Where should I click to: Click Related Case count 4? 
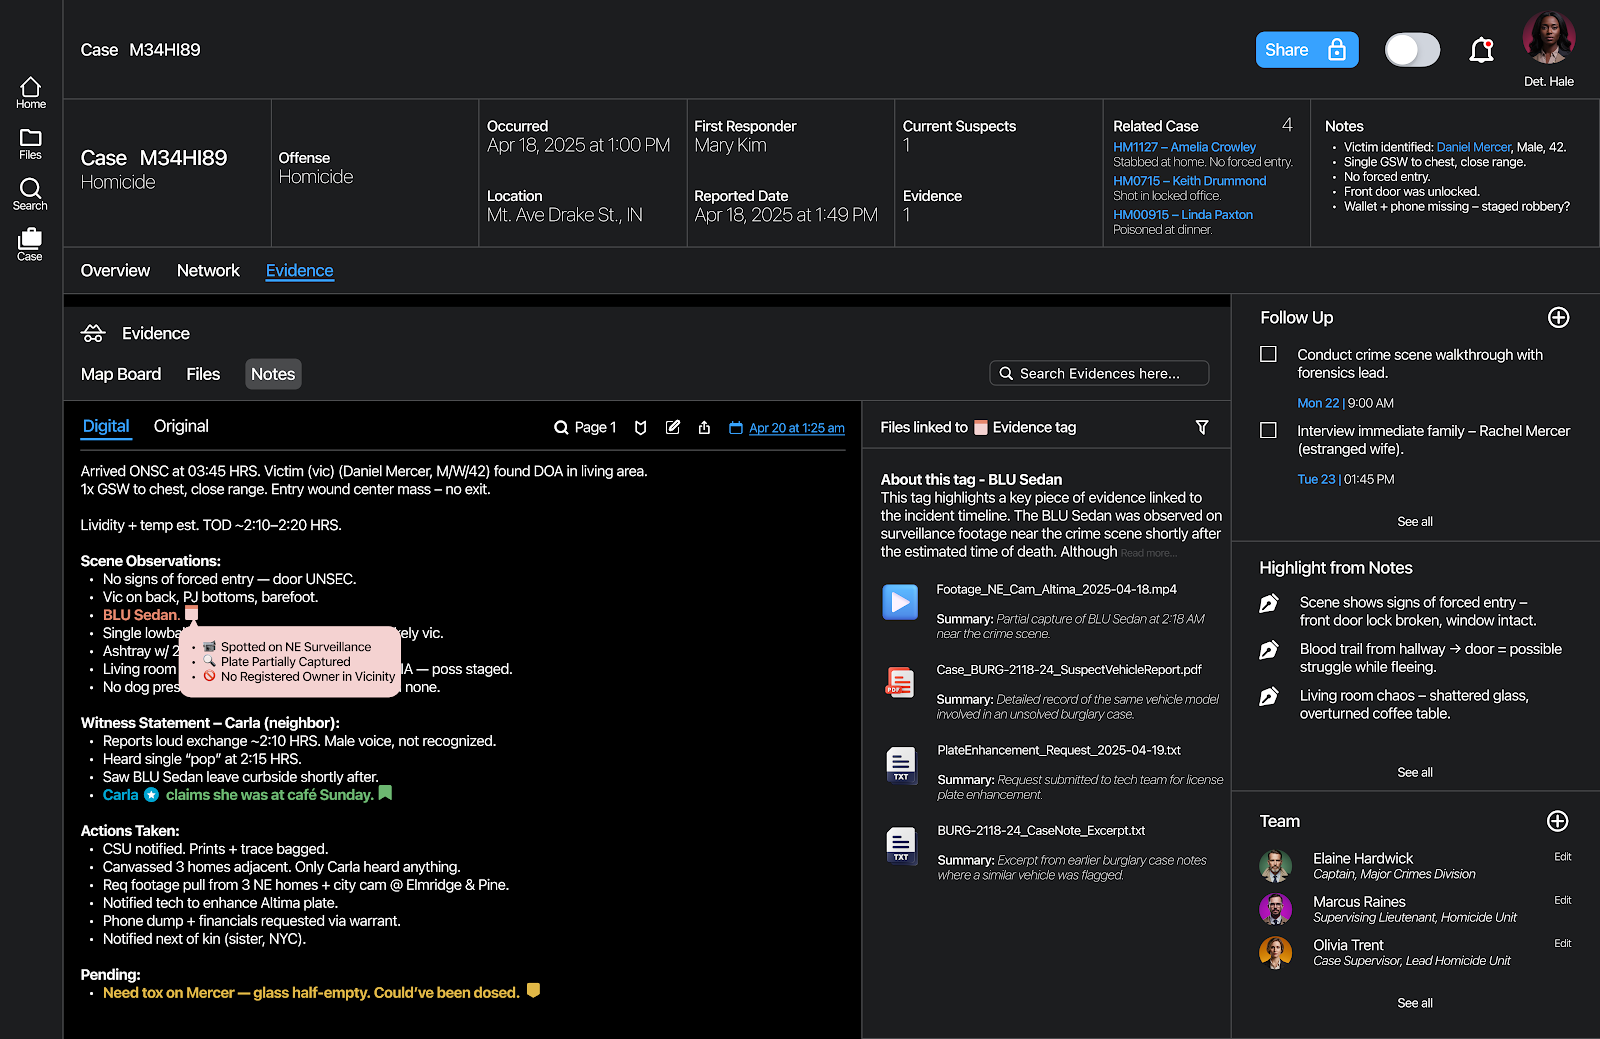[x=1287, y=125]
